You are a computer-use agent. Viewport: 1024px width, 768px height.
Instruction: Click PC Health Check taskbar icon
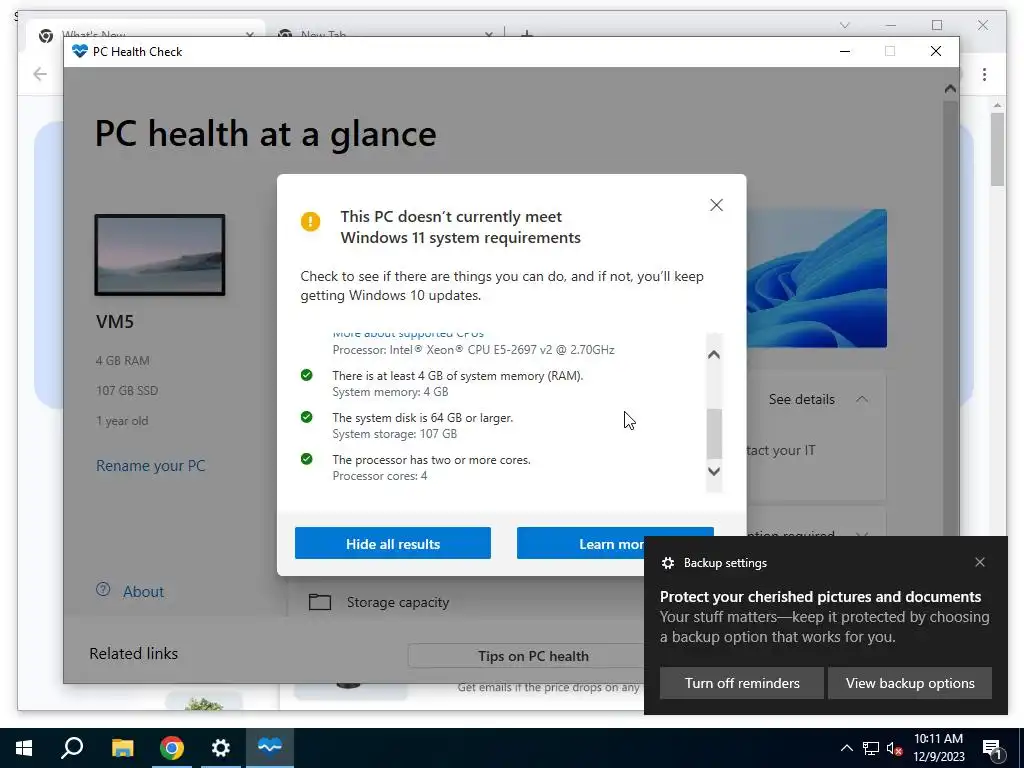click(x=270, y=748)
